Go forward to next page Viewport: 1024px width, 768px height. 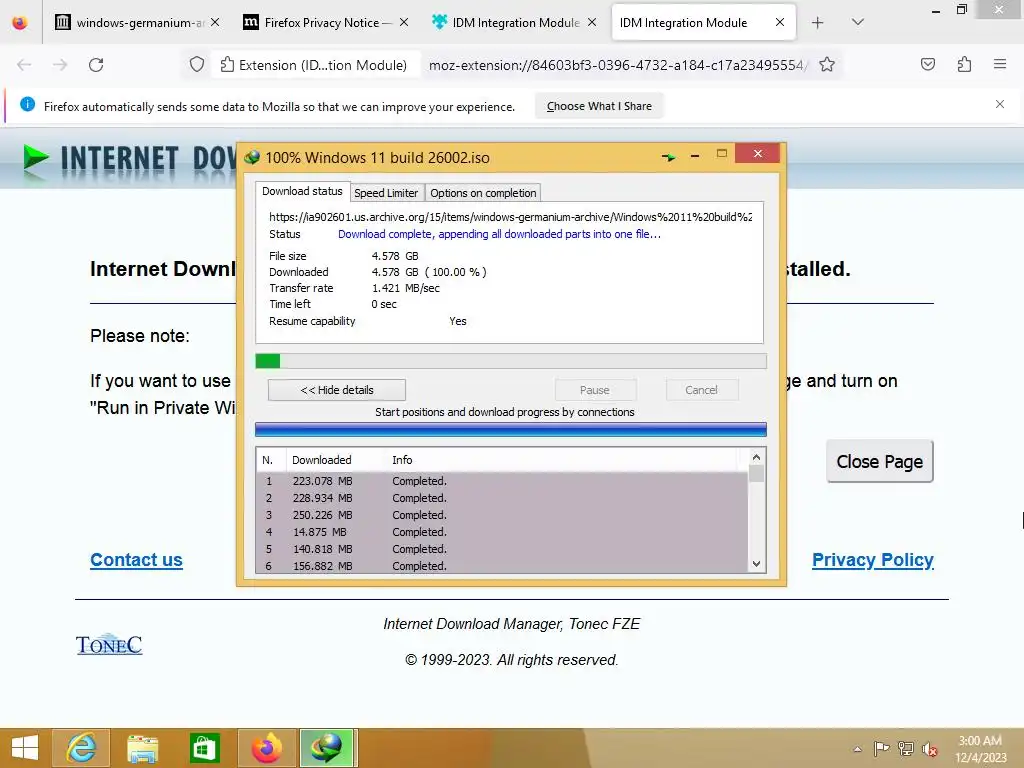click(x=60, y=65)
